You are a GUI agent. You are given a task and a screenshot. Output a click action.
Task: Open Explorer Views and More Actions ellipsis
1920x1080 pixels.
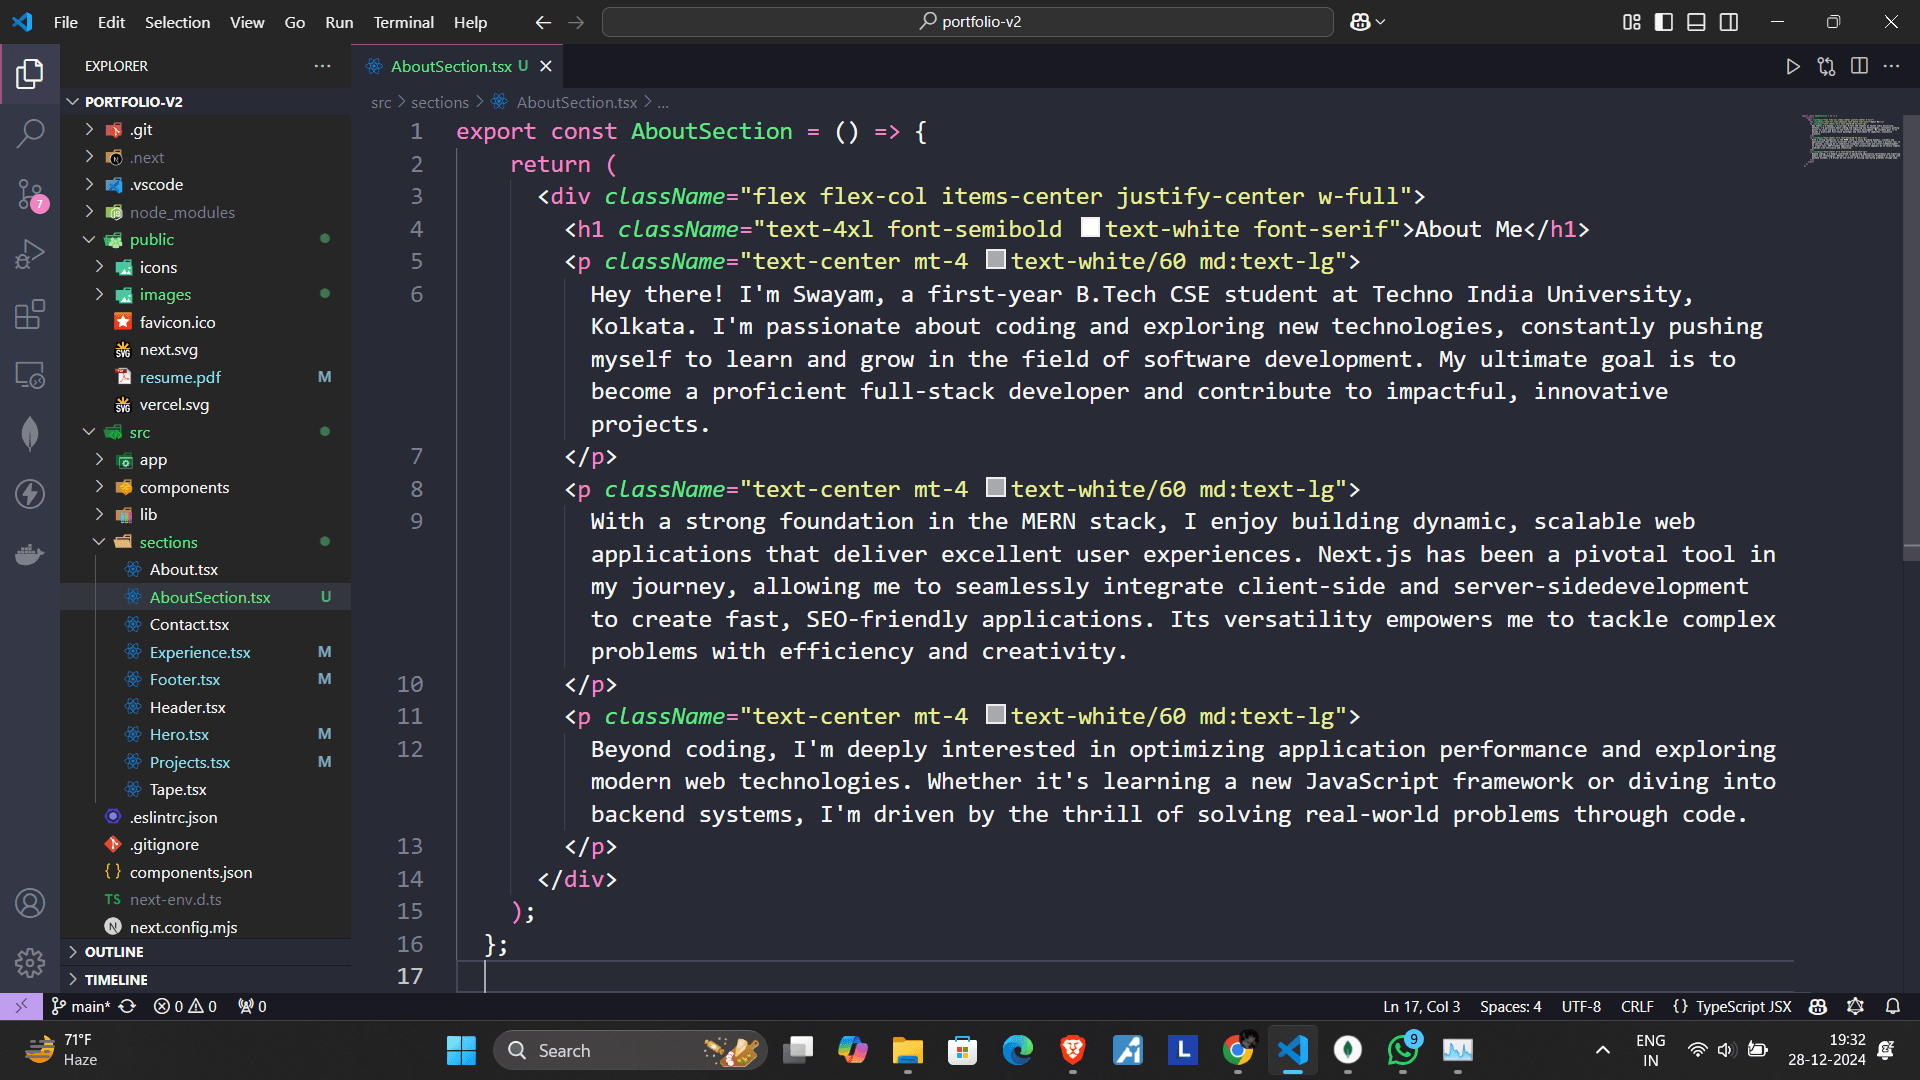pos(322,66)
